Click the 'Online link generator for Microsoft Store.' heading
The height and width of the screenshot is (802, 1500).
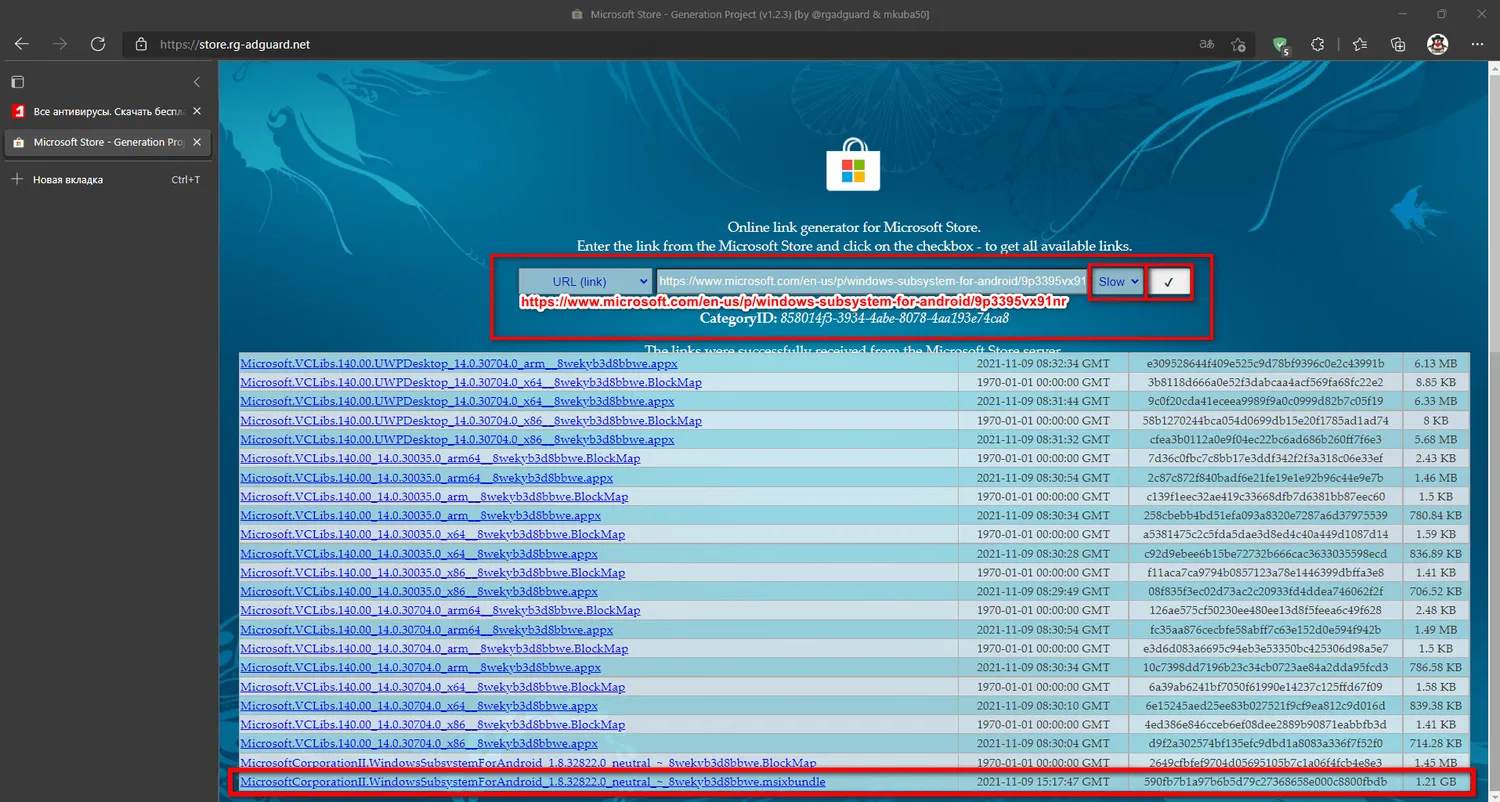pyautogui.click(x=854, y=228)
